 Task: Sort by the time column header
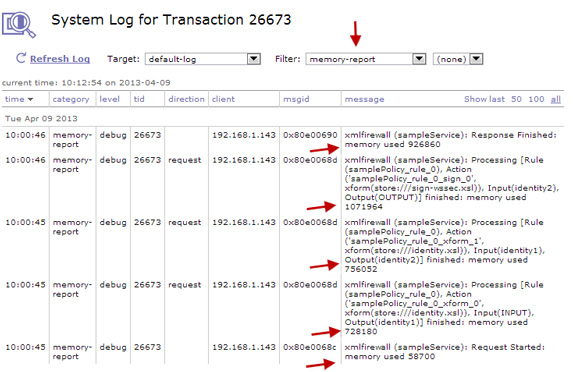coord(15,99)
